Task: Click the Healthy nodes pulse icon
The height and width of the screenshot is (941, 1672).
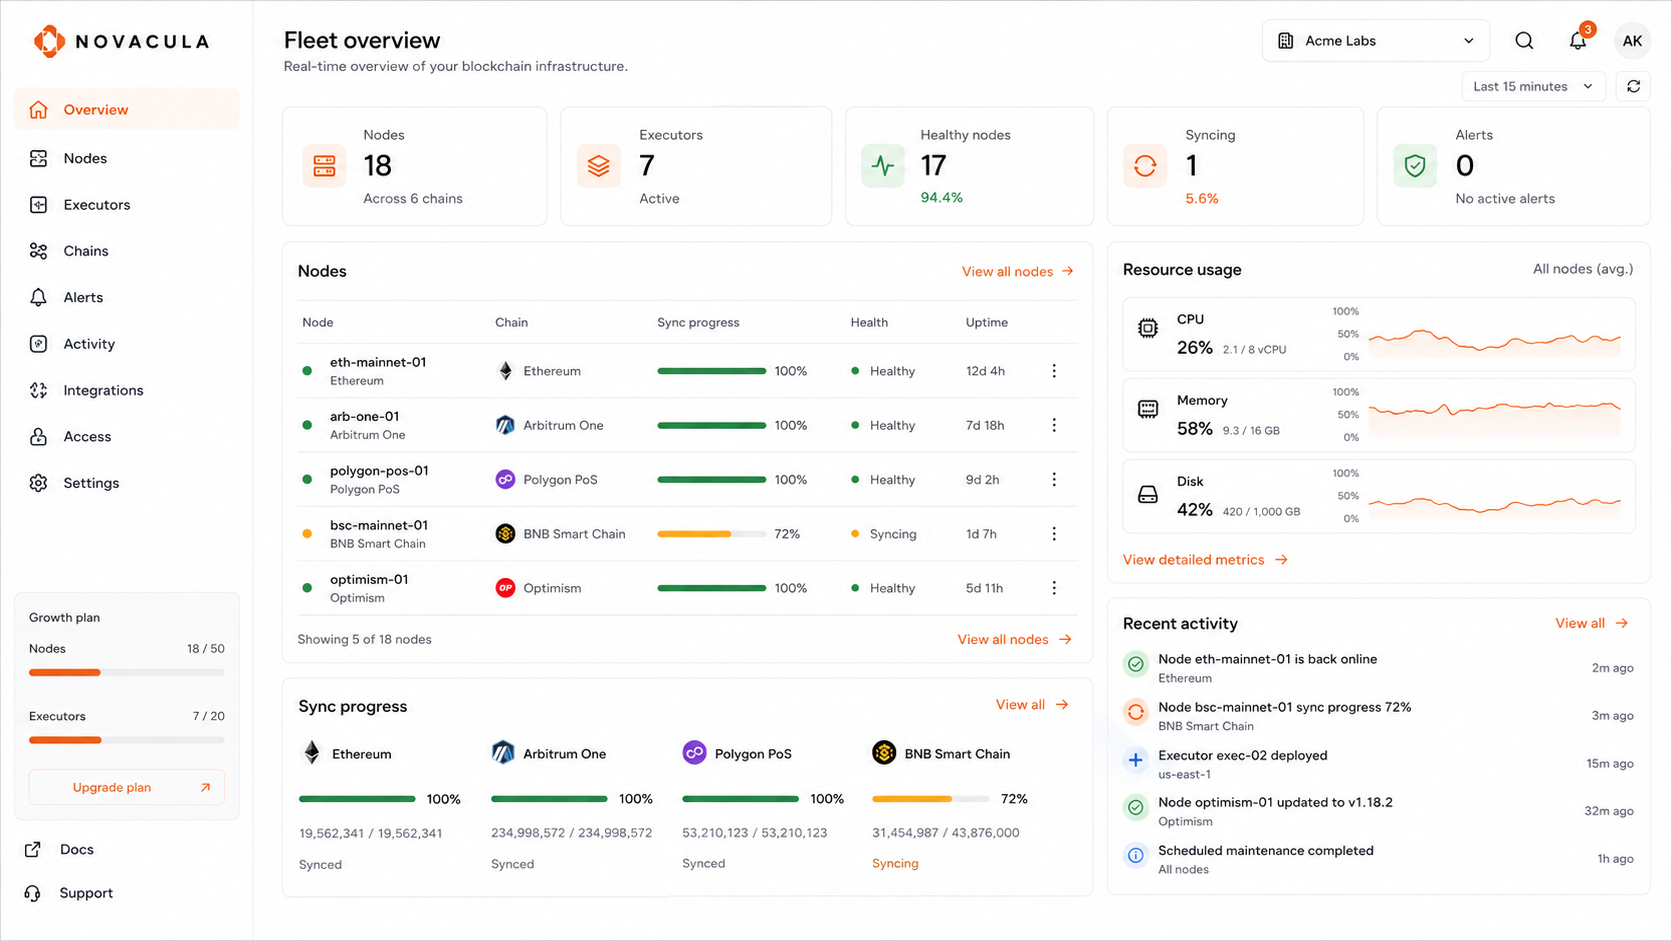Action: click(x=883, y=166)
